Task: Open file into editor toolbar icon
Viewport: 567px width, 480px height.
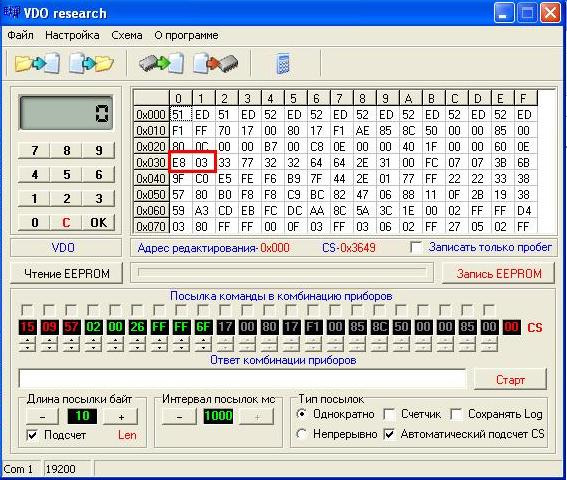Action: click(37, 64)
